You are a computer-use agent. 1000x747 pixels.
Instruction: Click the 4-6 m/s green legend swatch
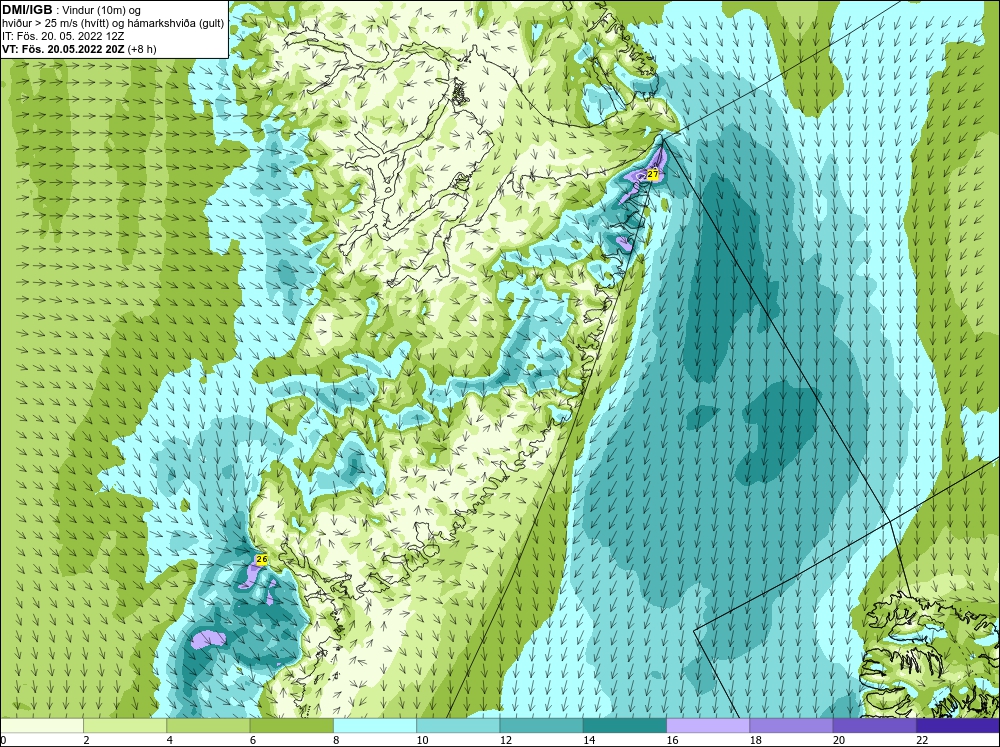click(209, 726)
